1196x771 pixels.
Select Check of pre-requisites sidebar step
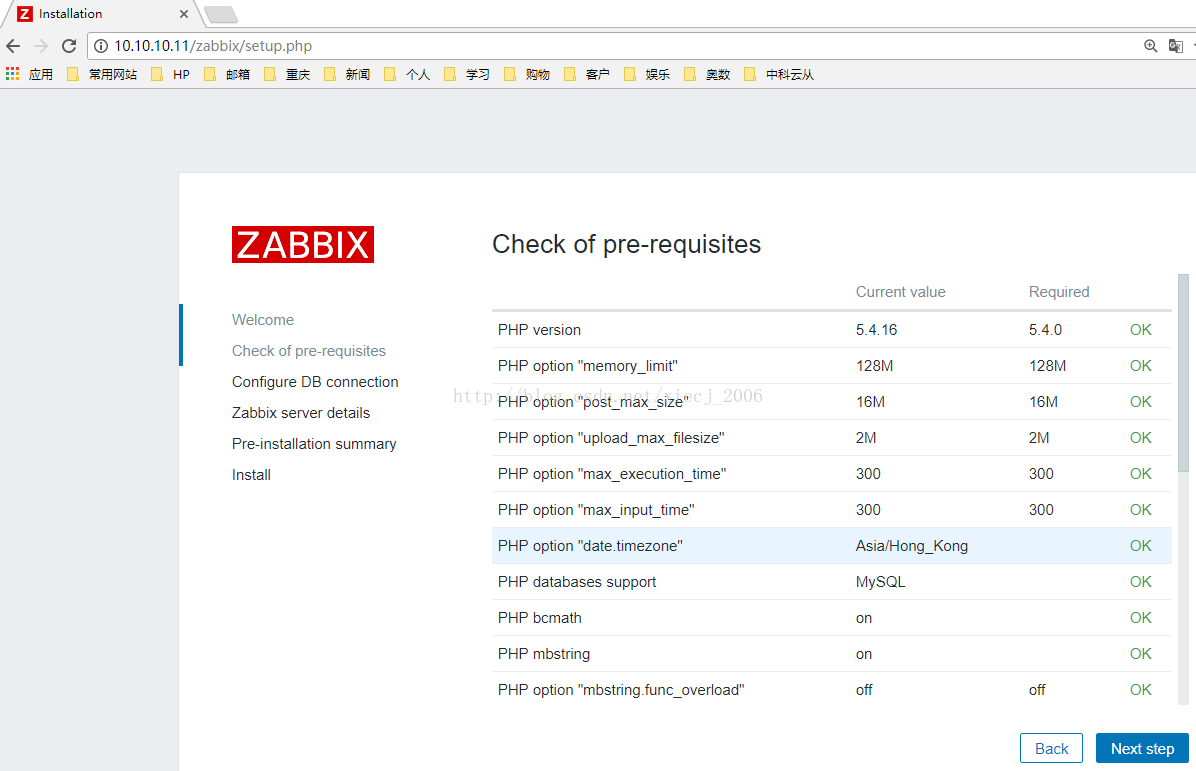tap(309, 351)
